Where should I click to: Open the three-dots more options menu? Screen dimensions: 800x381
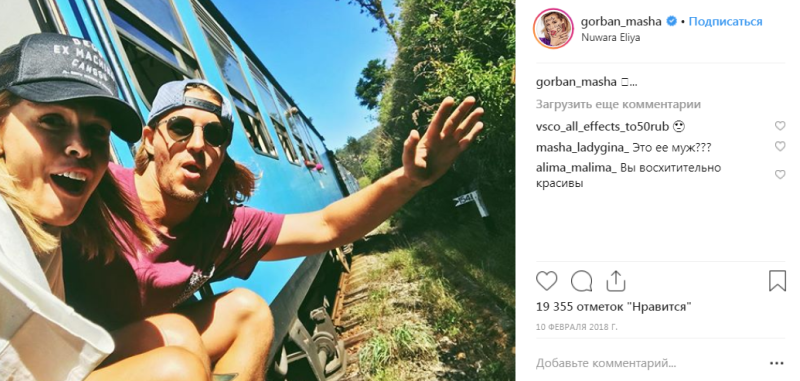click(x=777, y=363)
